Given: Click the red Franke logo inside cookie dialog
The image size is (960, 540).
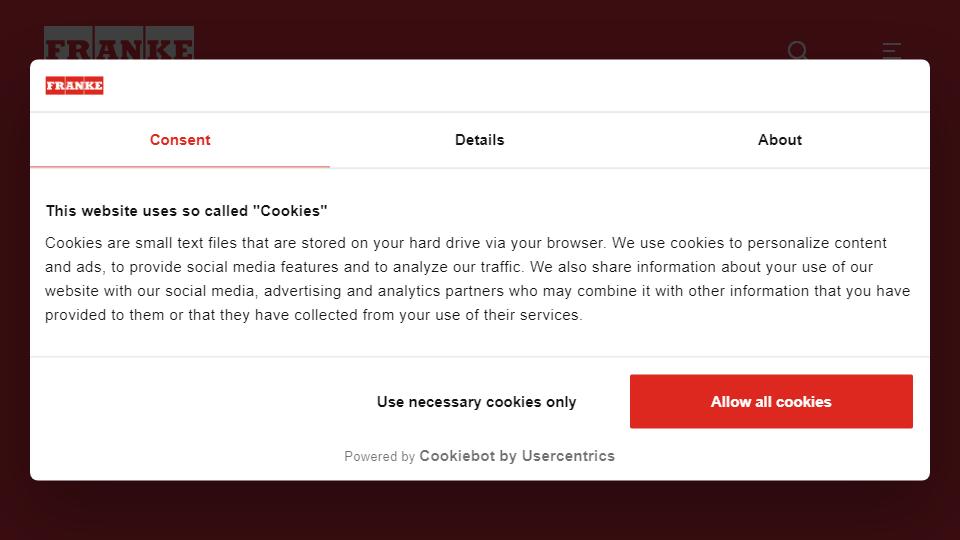Looking at the screenshot, I should (74, 86).
